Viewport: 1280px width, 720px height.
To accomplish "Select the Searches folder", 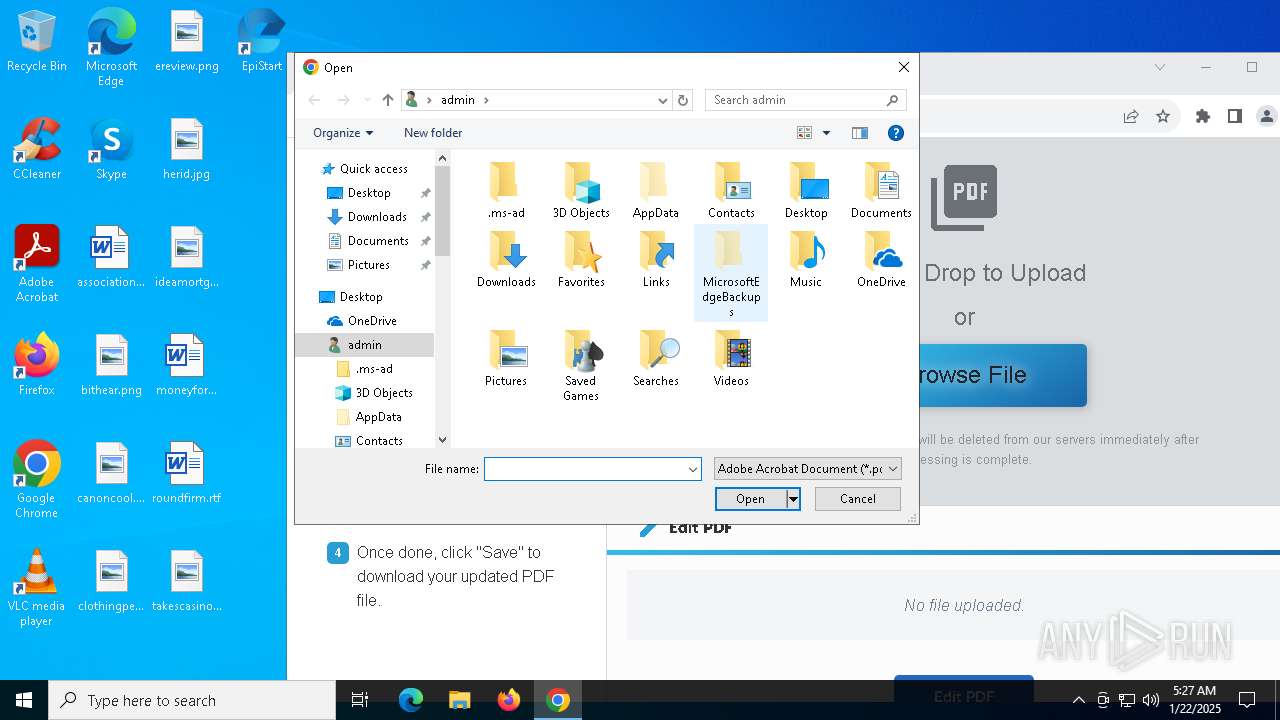I will 656,358.
